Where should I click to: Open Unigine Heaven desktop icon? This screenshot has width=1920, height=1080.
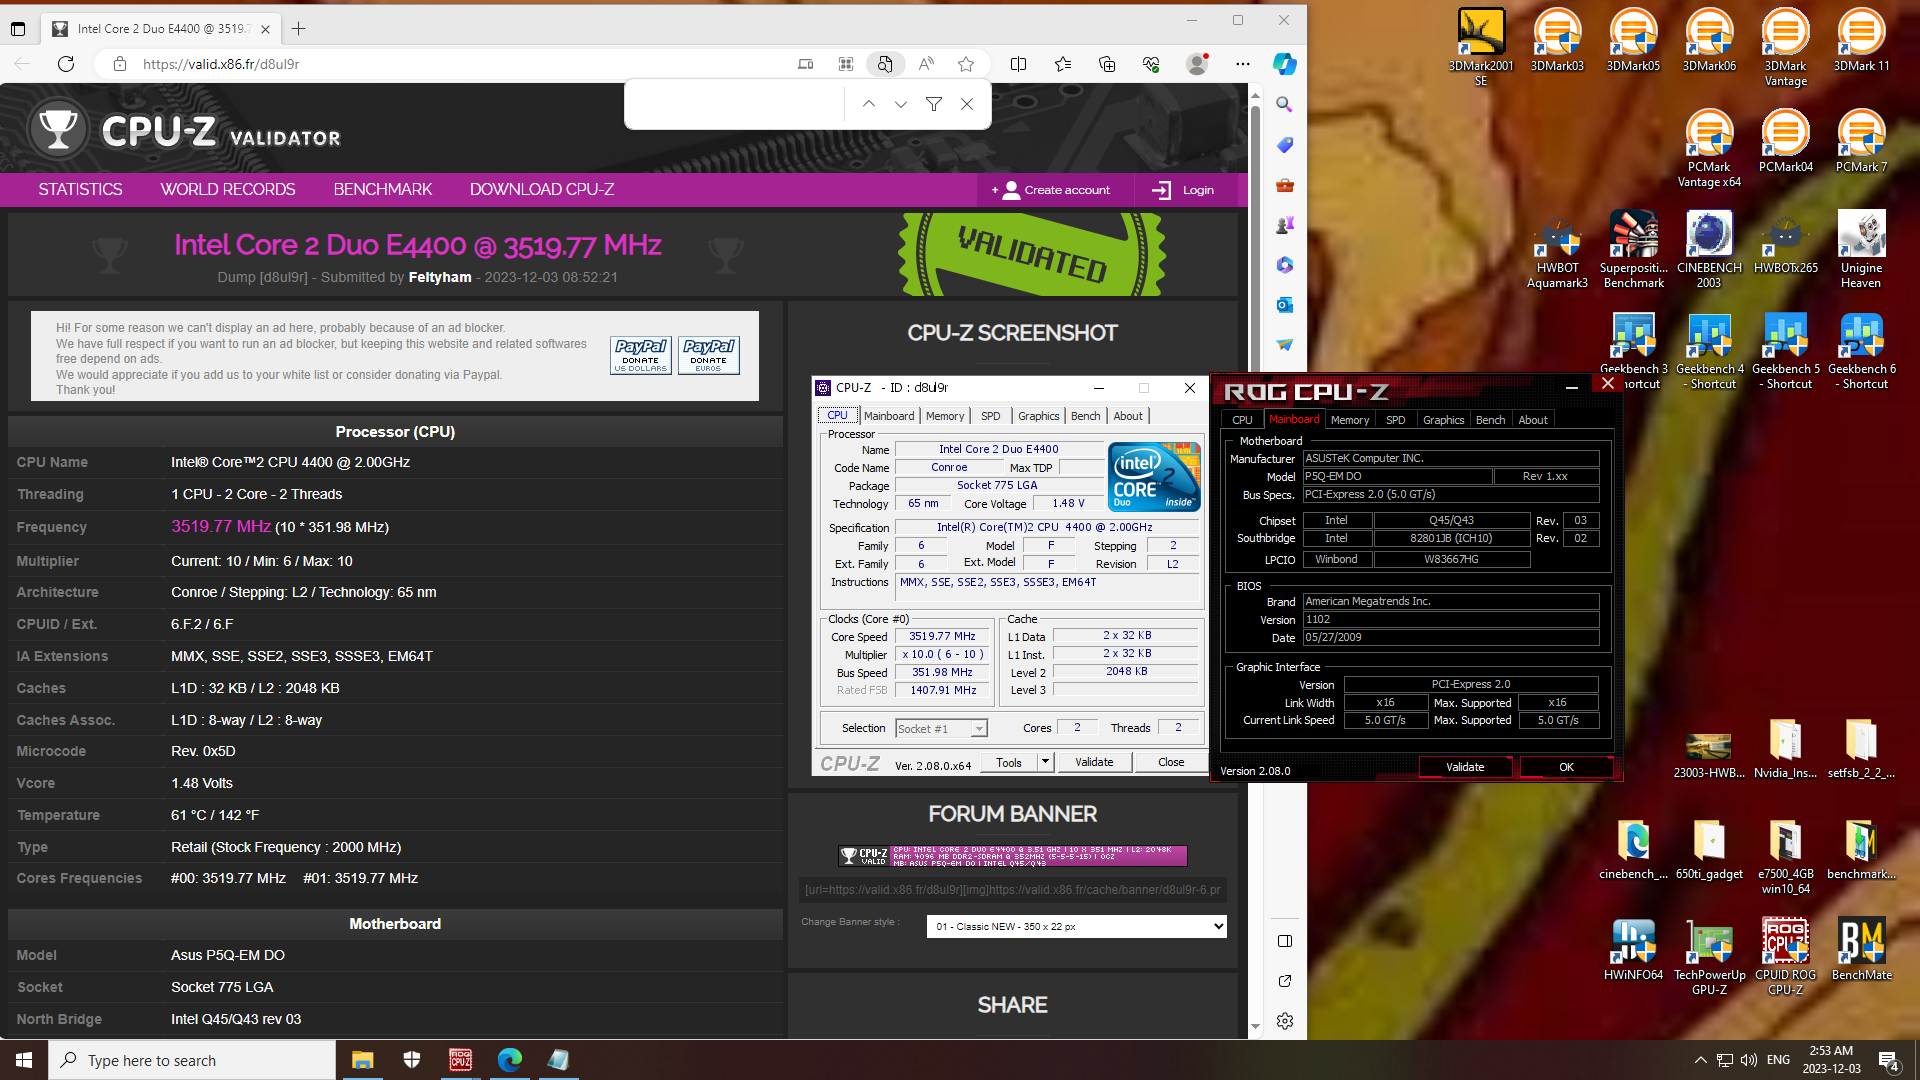pyautogui.click(x=1861, y=249)
